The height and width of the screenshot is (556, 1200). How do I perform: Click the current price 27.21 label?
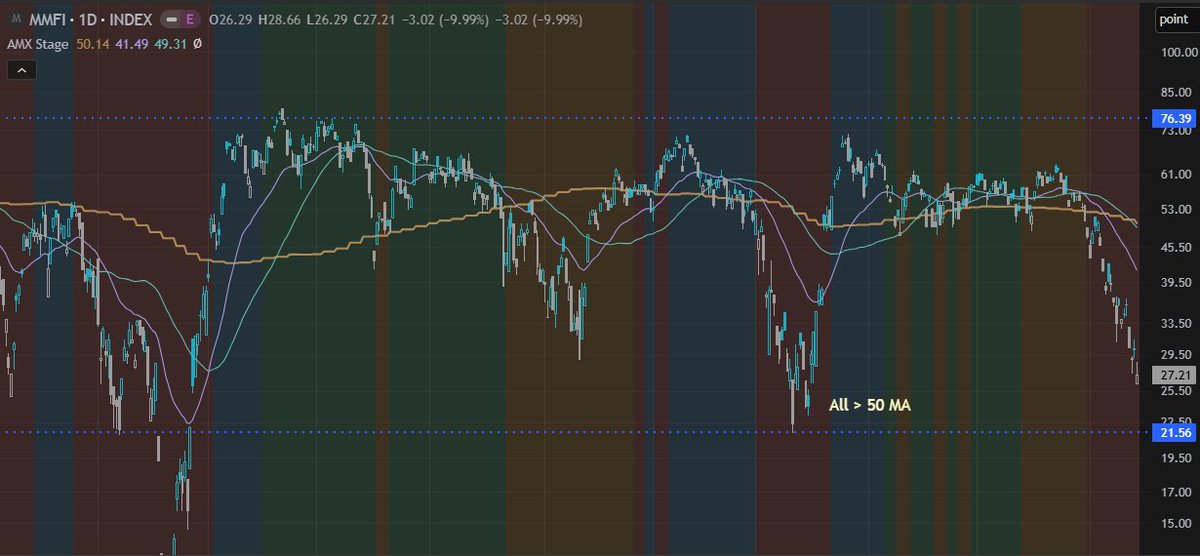click(1174, 375)
